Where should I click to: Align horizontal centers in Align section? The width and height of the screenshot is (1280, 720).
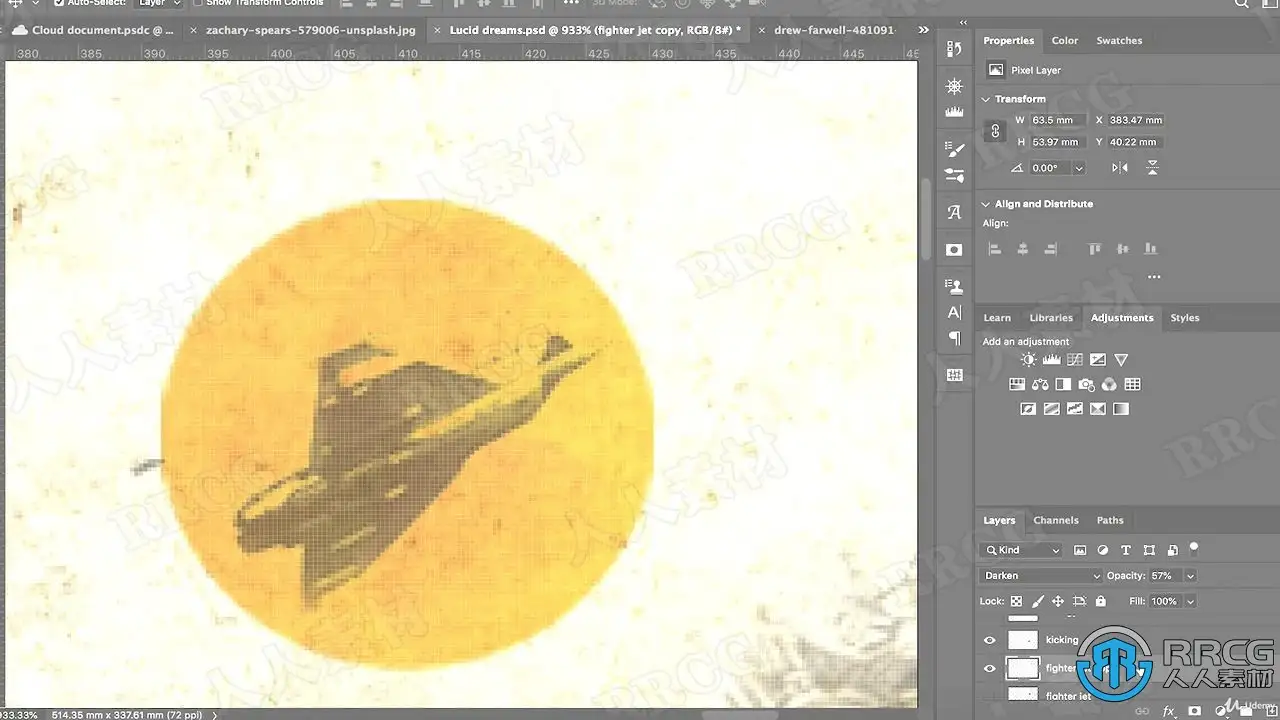pyautogui.click(x=1022, y=249)
